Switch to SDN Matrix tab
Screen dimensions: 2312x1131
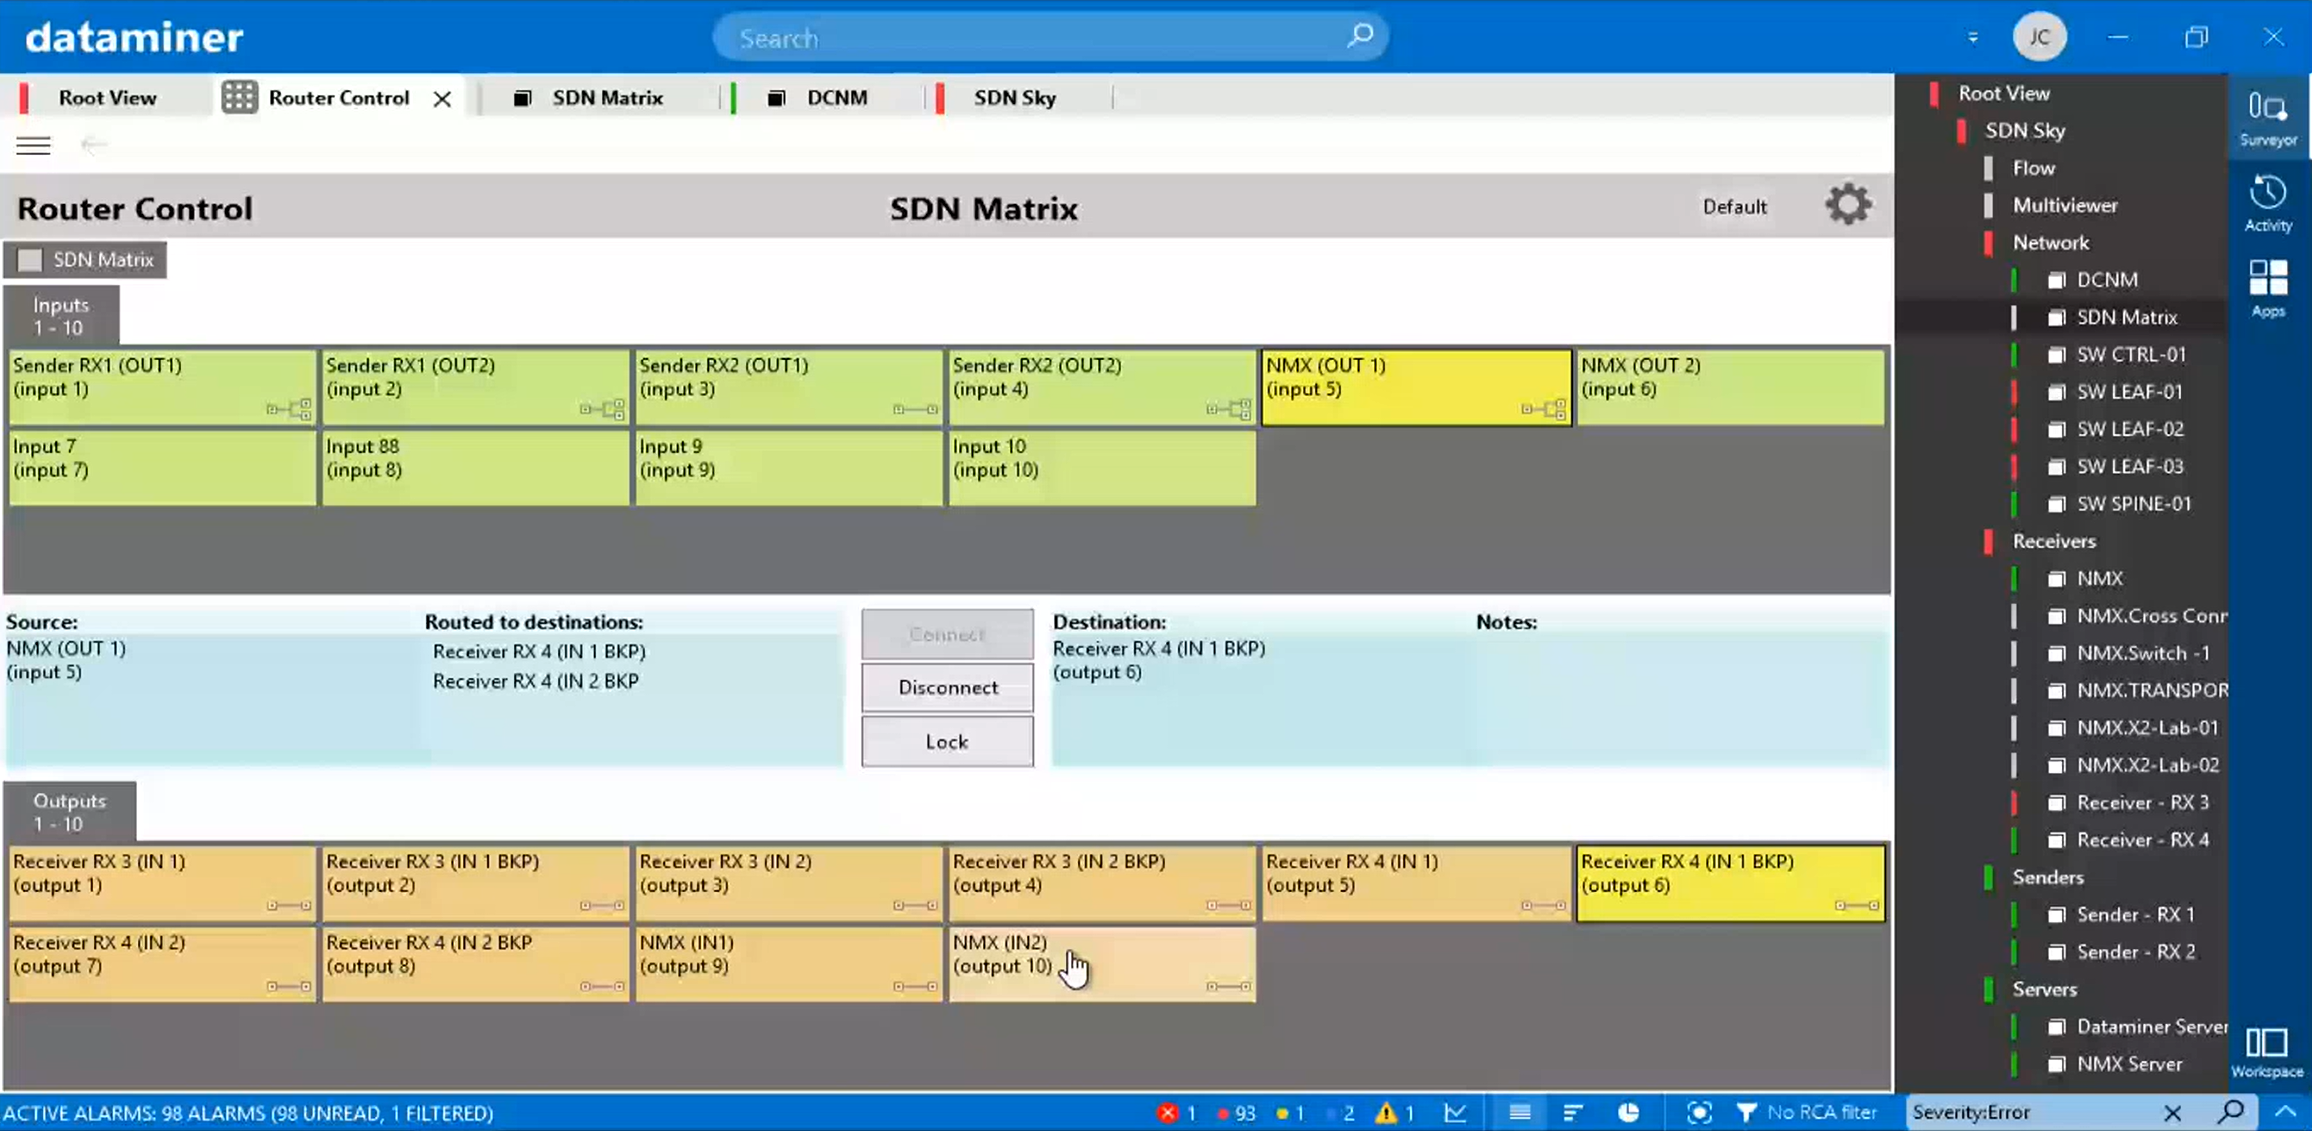[x=607, y=97]
